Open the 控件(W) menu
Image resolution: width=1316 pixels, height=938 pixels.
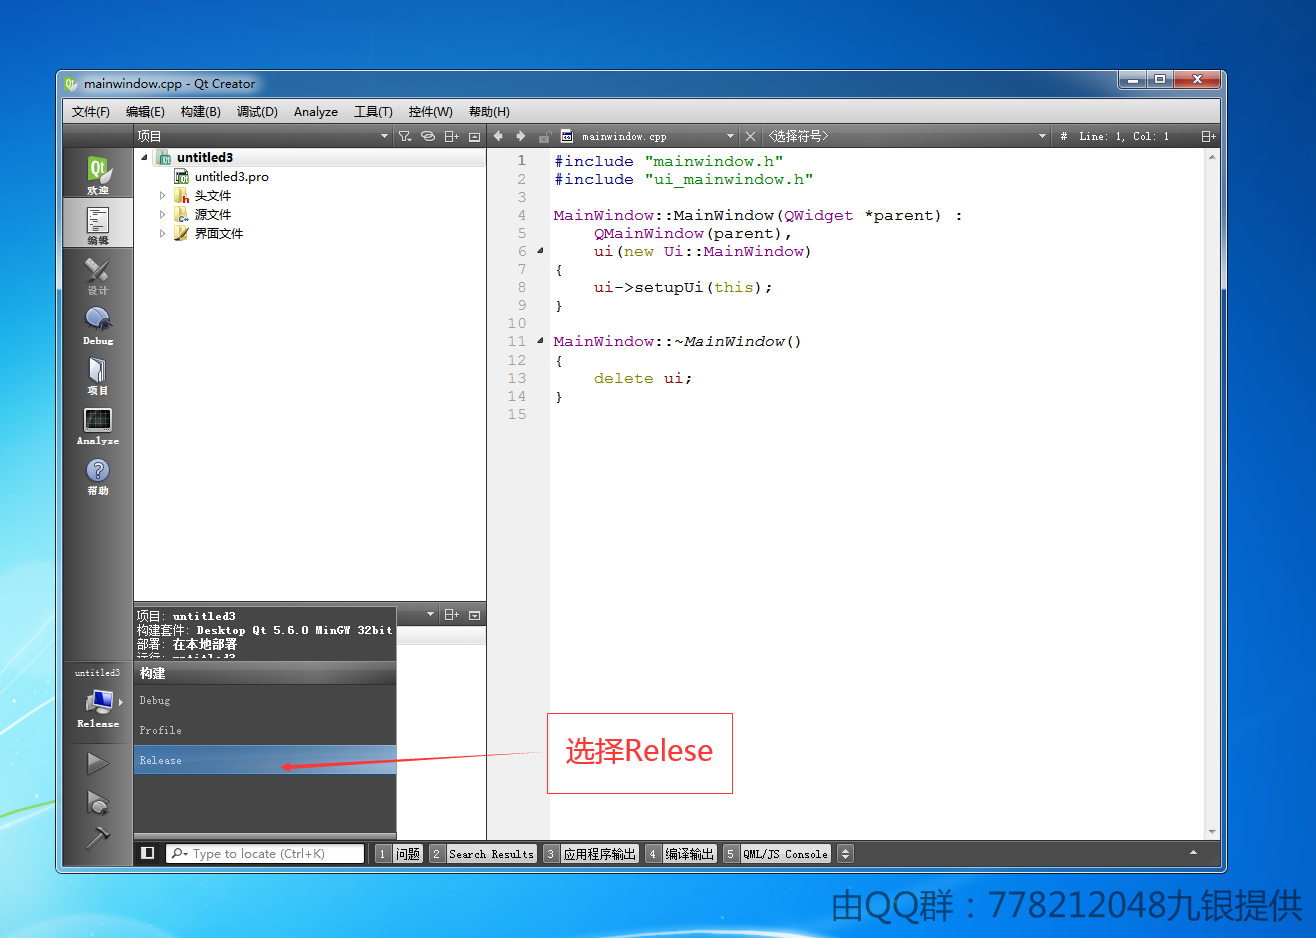(x=430, y=111)
